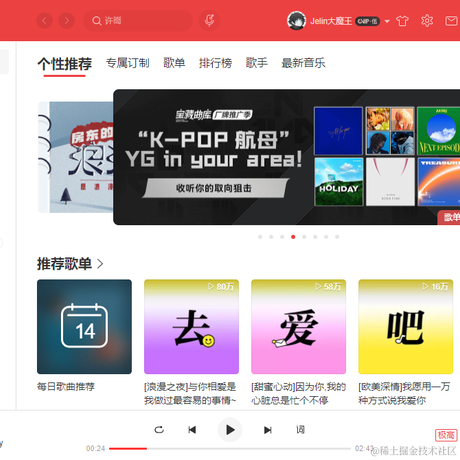The height and width of the screenshot is (460, 460).
Task: Select the last carousel dot
Action: (x=337, y=237)
